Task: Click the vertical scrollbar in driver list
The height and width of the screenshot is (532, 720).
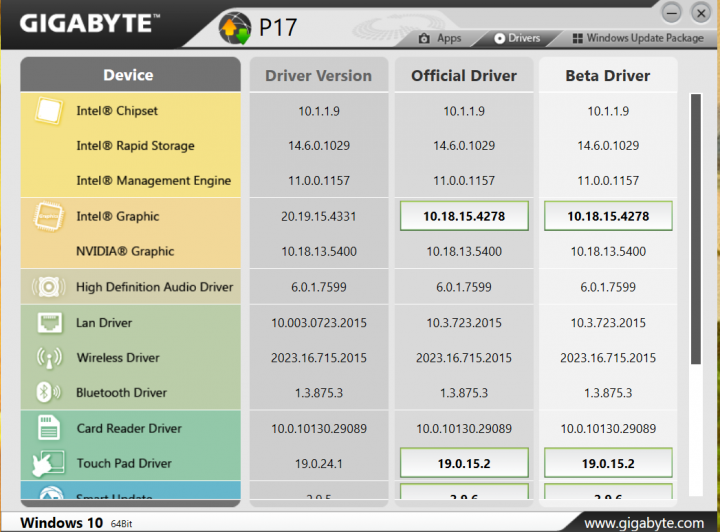Action: tap(696, 229)
